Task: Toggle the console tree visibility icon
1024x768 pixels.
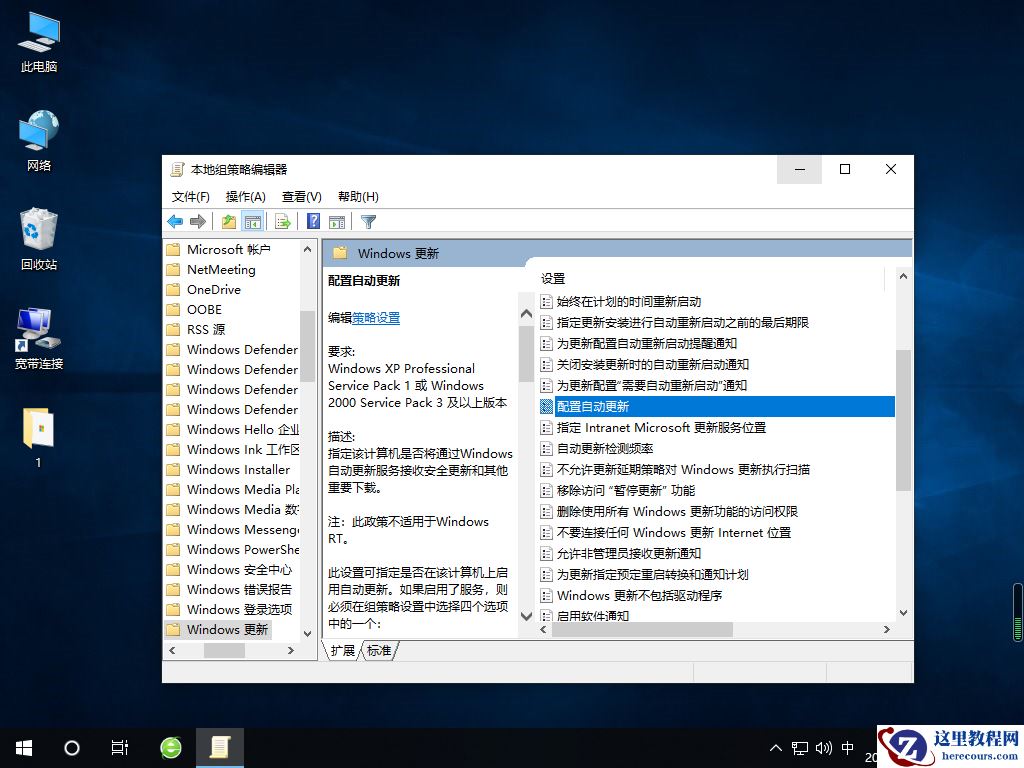Action: (252, 221)
